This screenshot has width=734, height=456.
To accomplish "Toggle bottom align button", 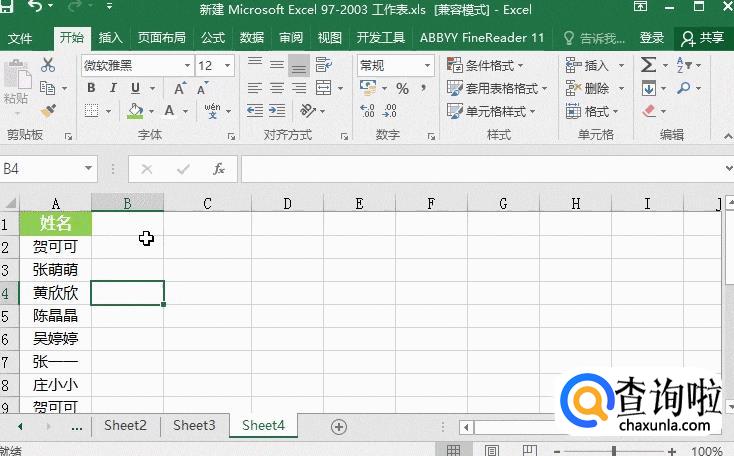I will [299, 65].
